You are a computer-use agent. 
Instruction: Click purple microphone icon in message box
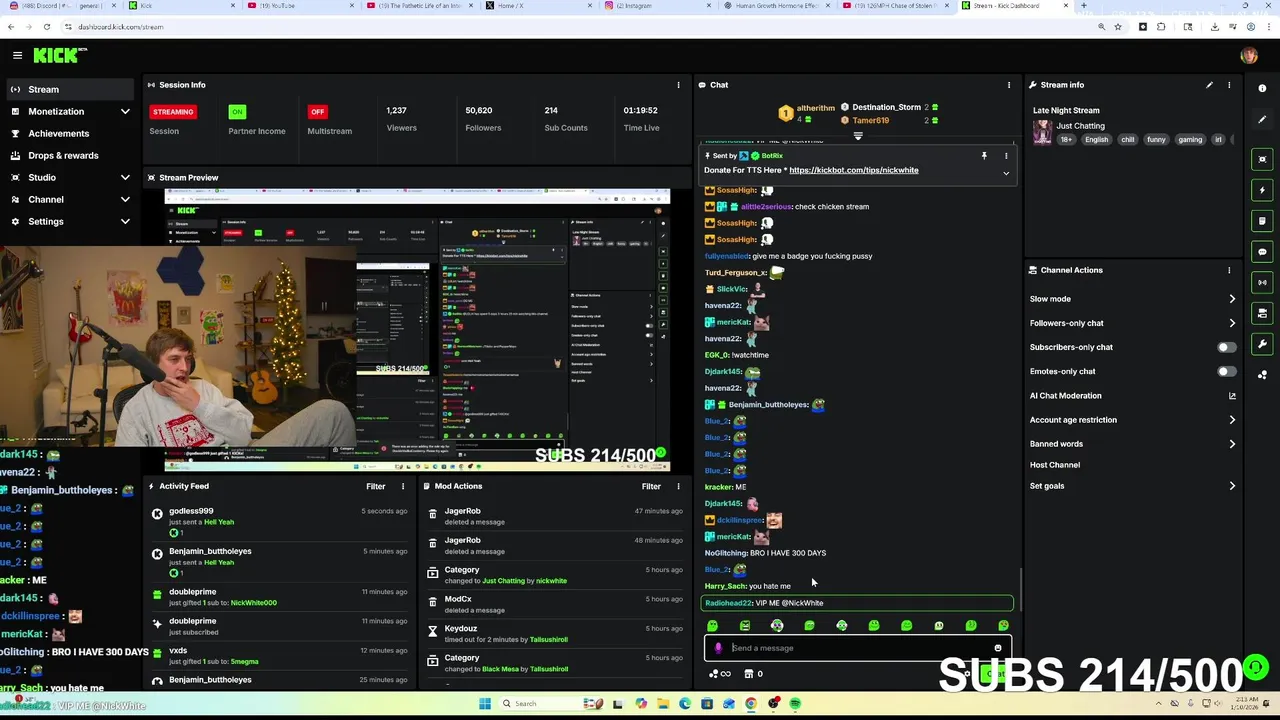718,648
